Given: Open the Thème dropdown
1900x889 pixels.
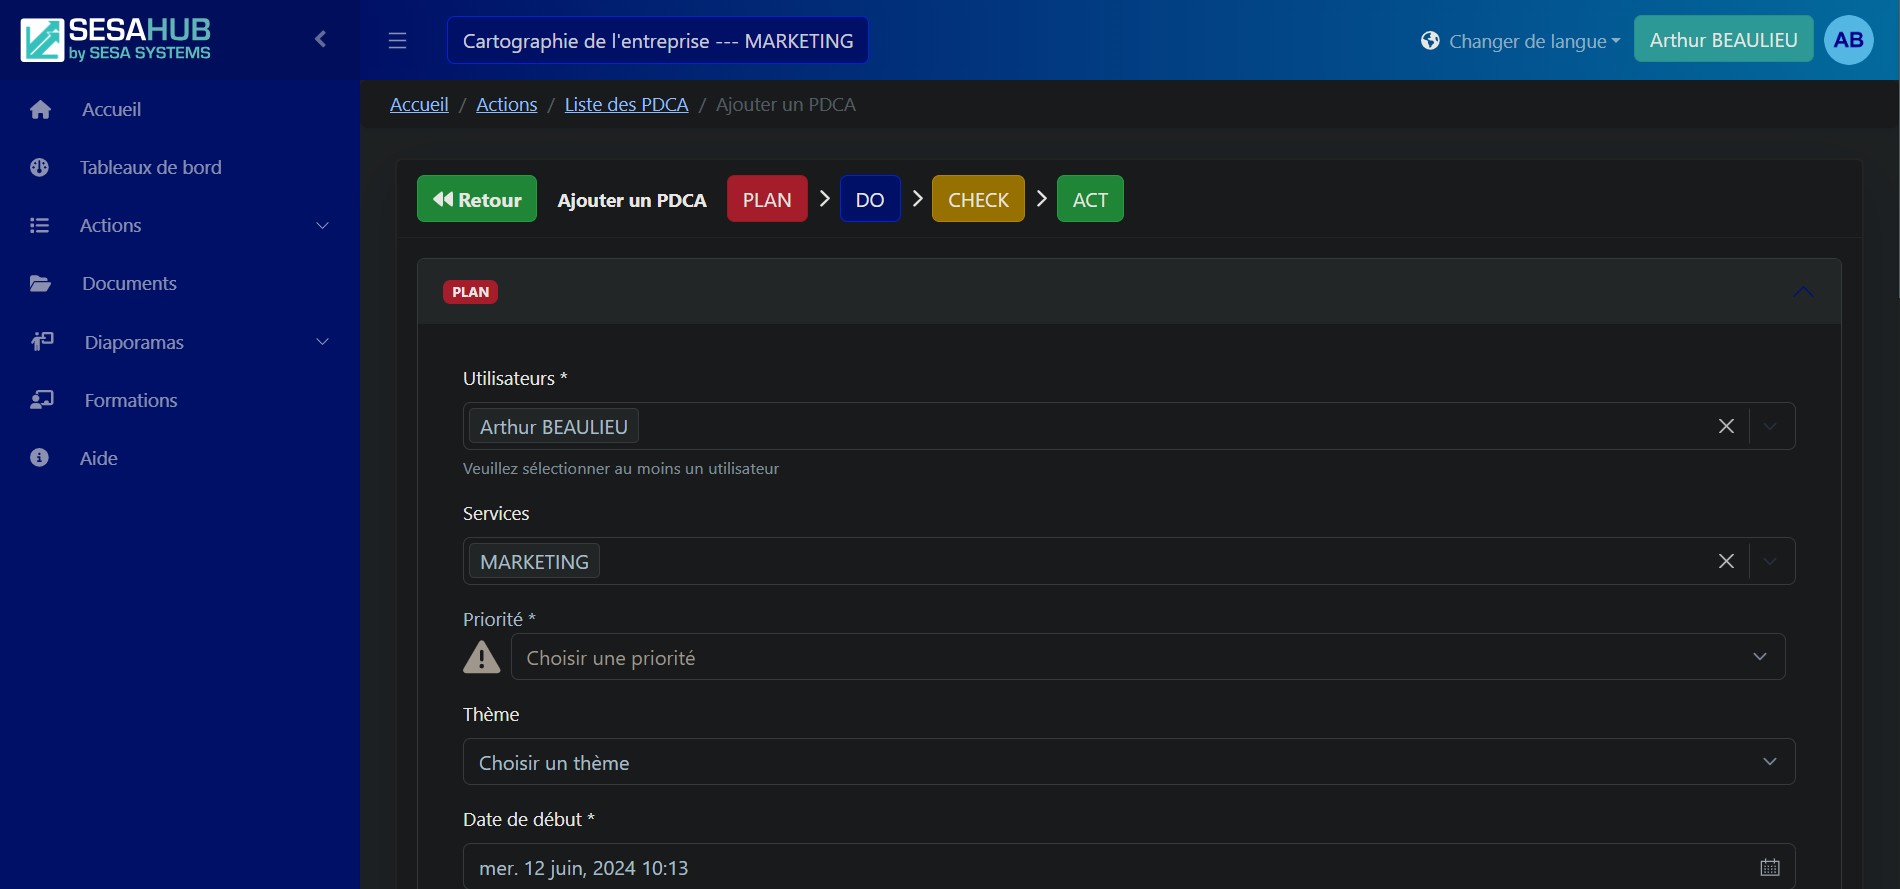Looking at the screenshot, I should (1128, 762).
